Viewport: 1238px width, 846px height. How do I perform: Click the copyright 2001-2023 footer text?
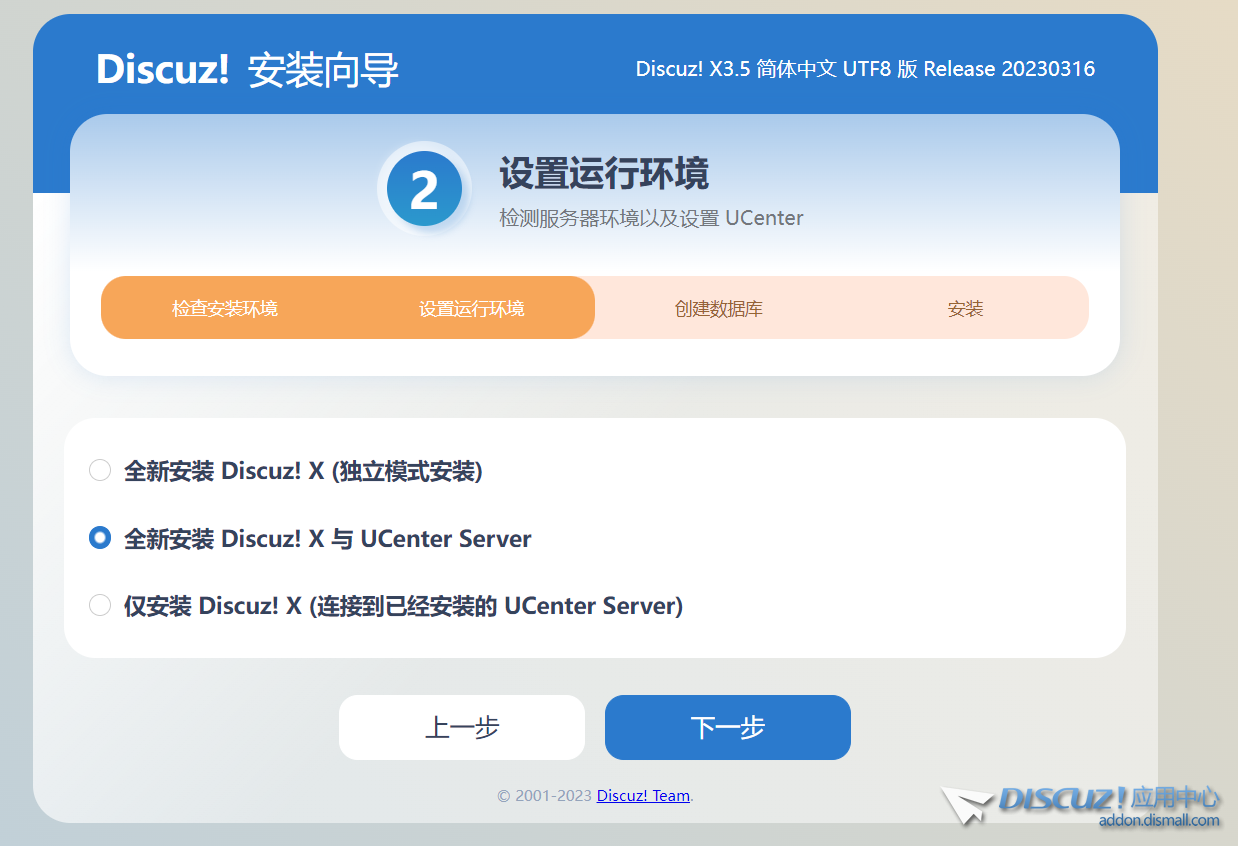tap(545, 795)
